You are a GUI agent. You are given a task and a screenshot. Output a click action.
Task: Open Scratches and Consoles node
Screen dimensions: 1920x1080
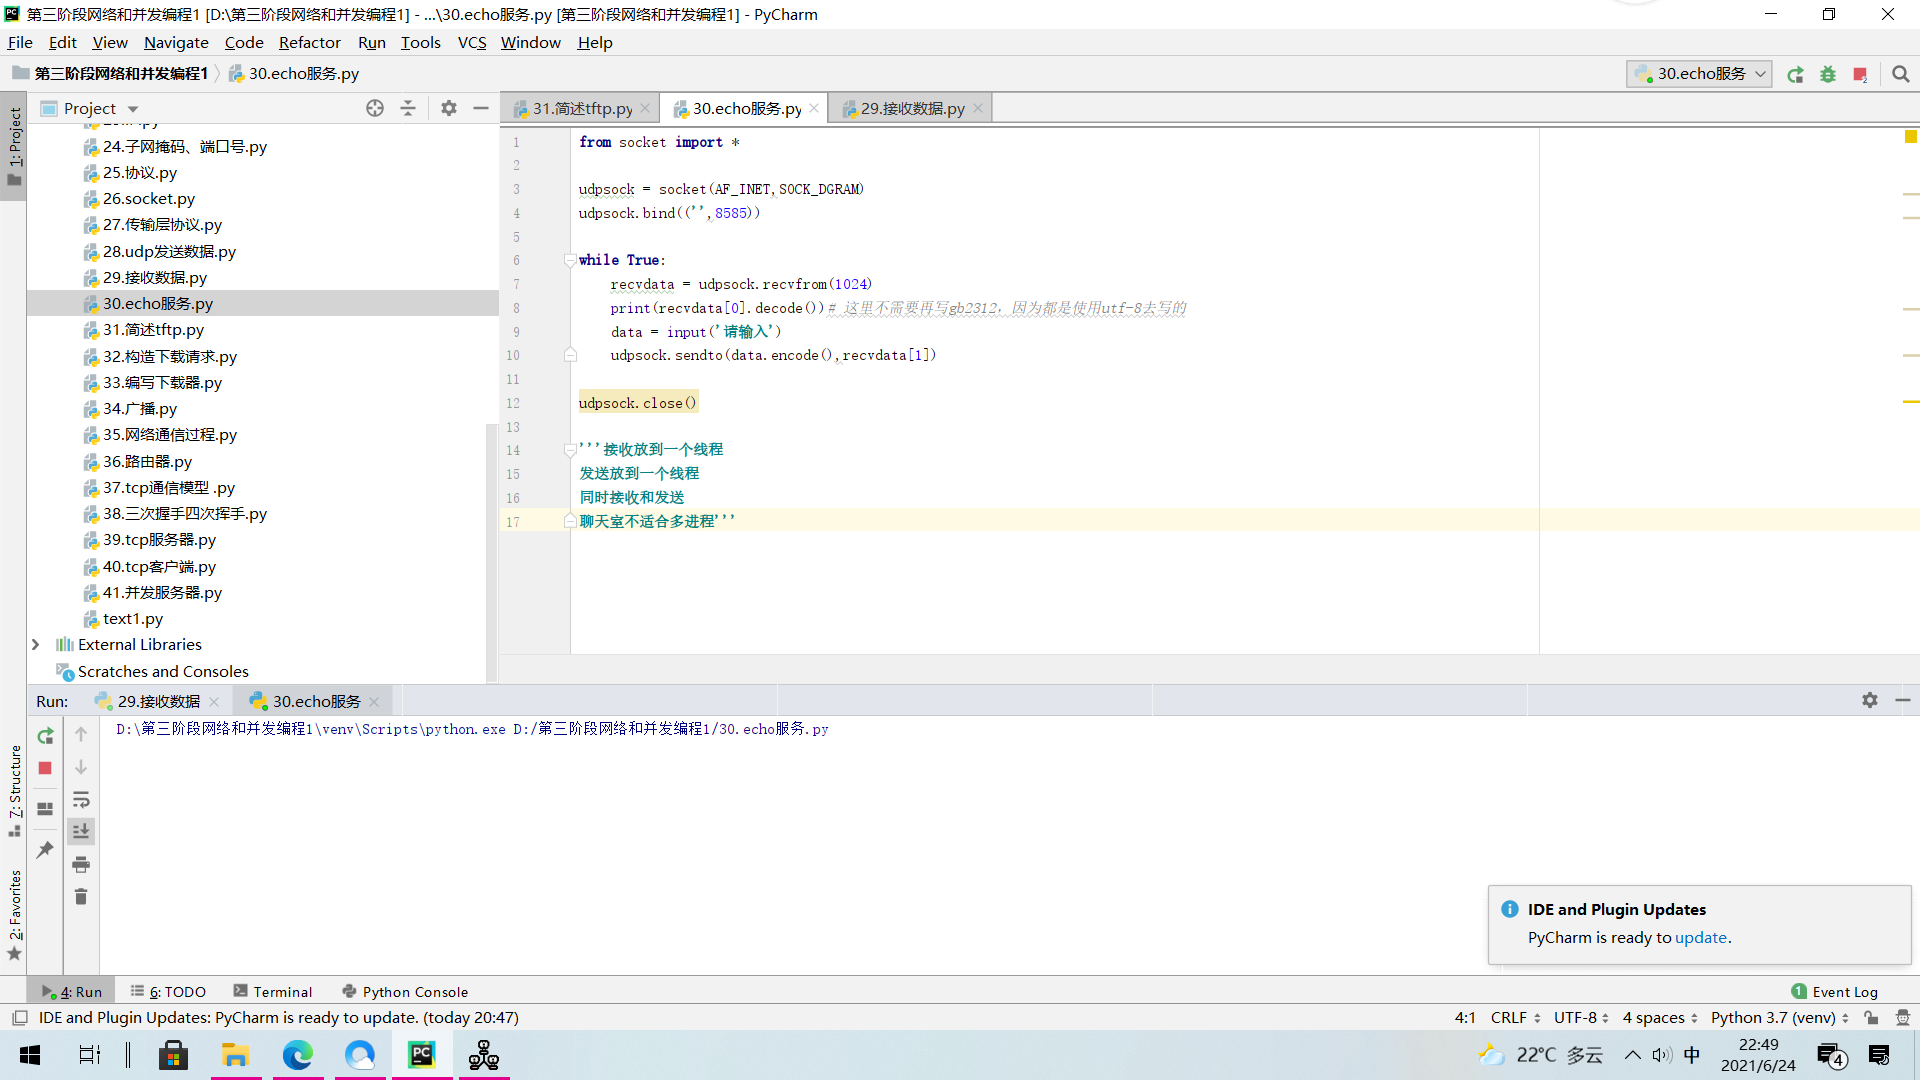coord(162,671)
